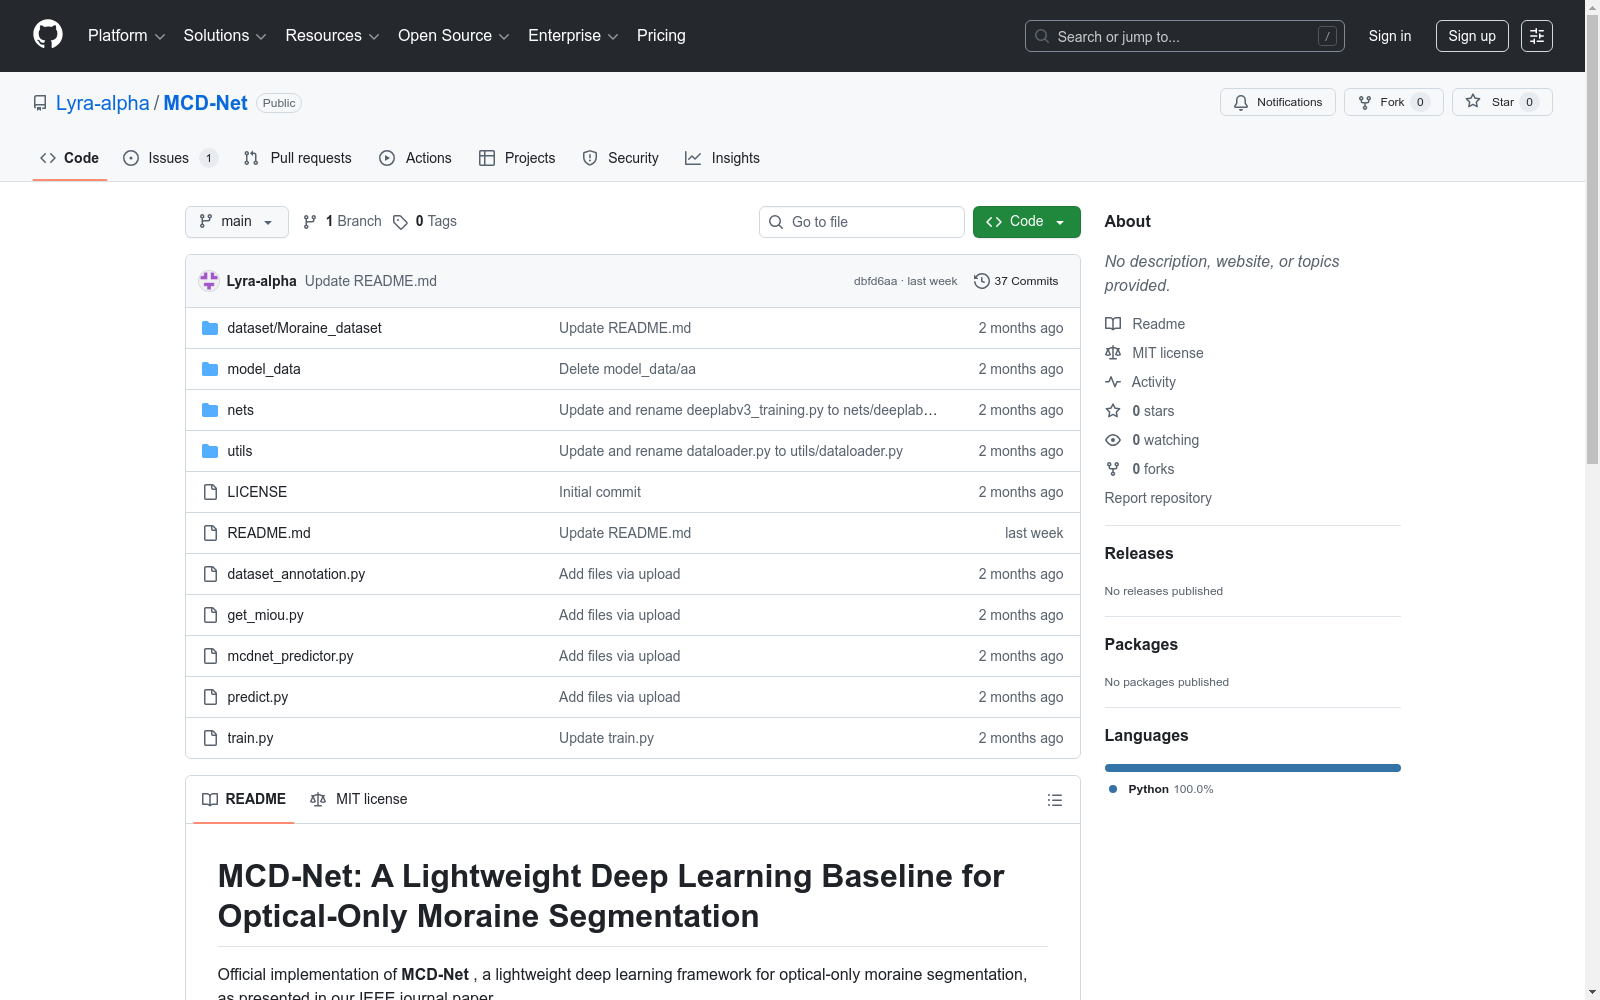This screenshot has width=1600, height=1000.
Task: Click the folder icon beside nets
Action: click(210, 410)
